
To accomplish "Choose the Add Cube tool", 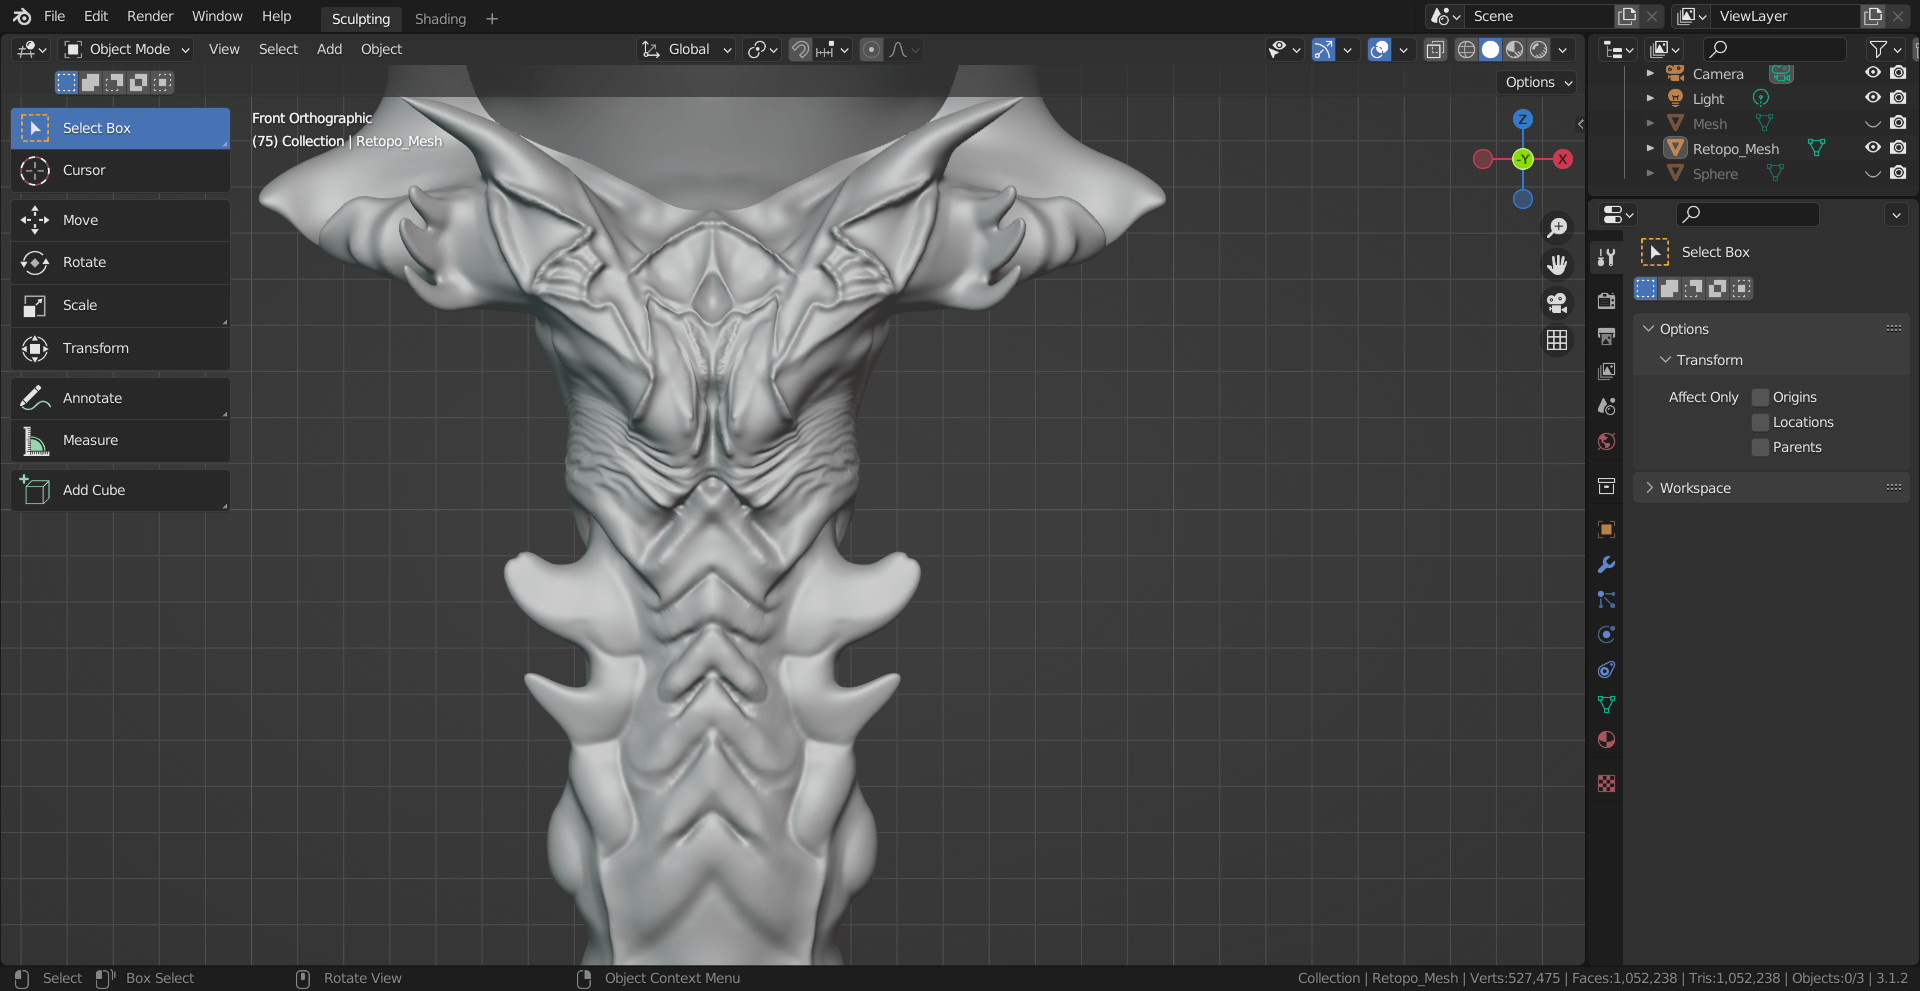I will [x=93, y=490].
